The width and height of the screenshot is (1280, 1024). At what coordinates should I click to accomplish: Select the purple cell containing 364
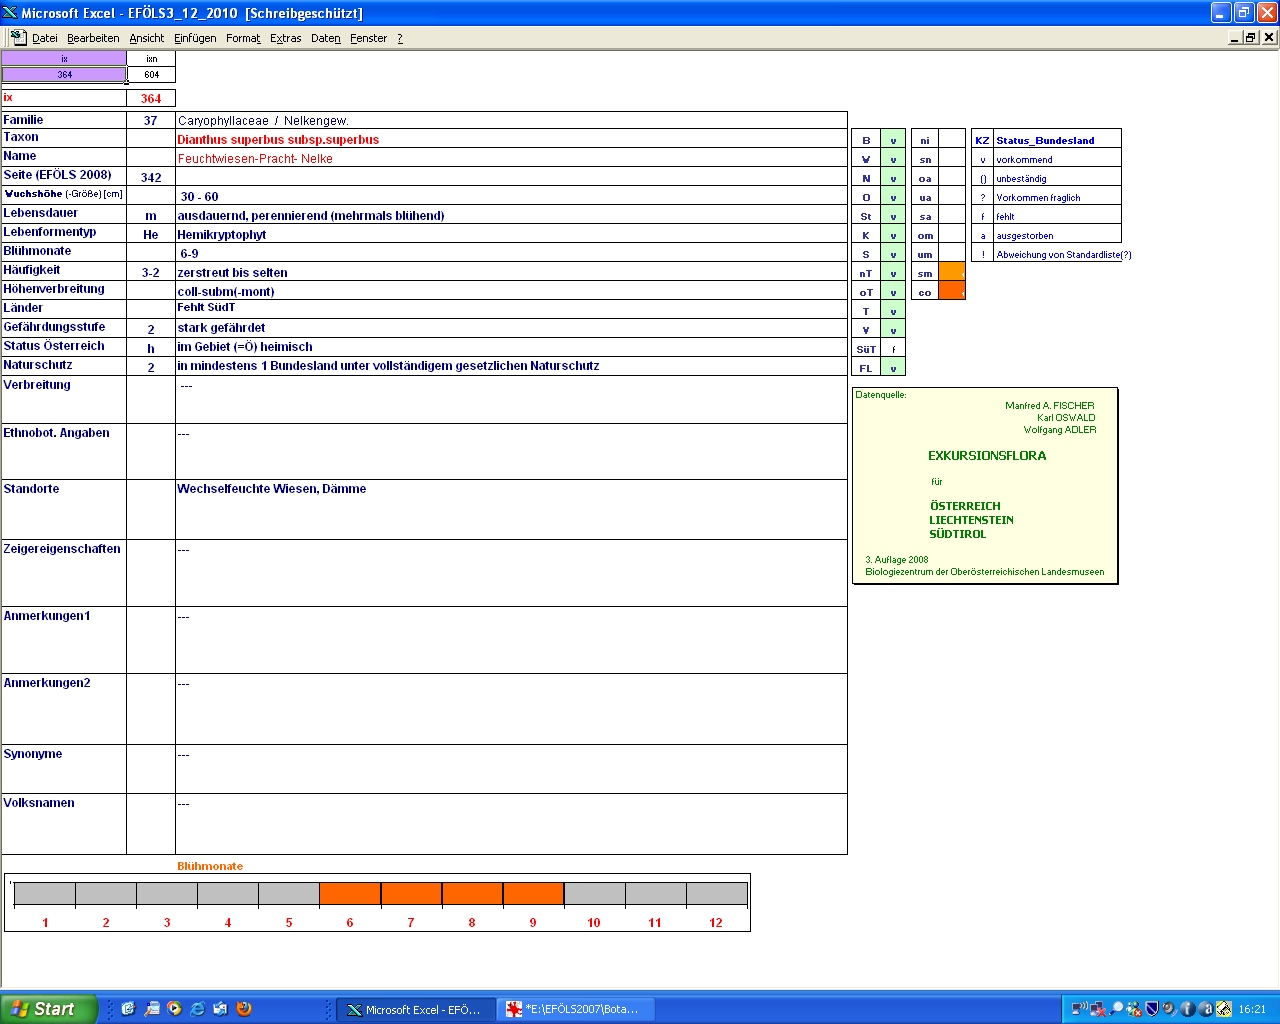64,74
